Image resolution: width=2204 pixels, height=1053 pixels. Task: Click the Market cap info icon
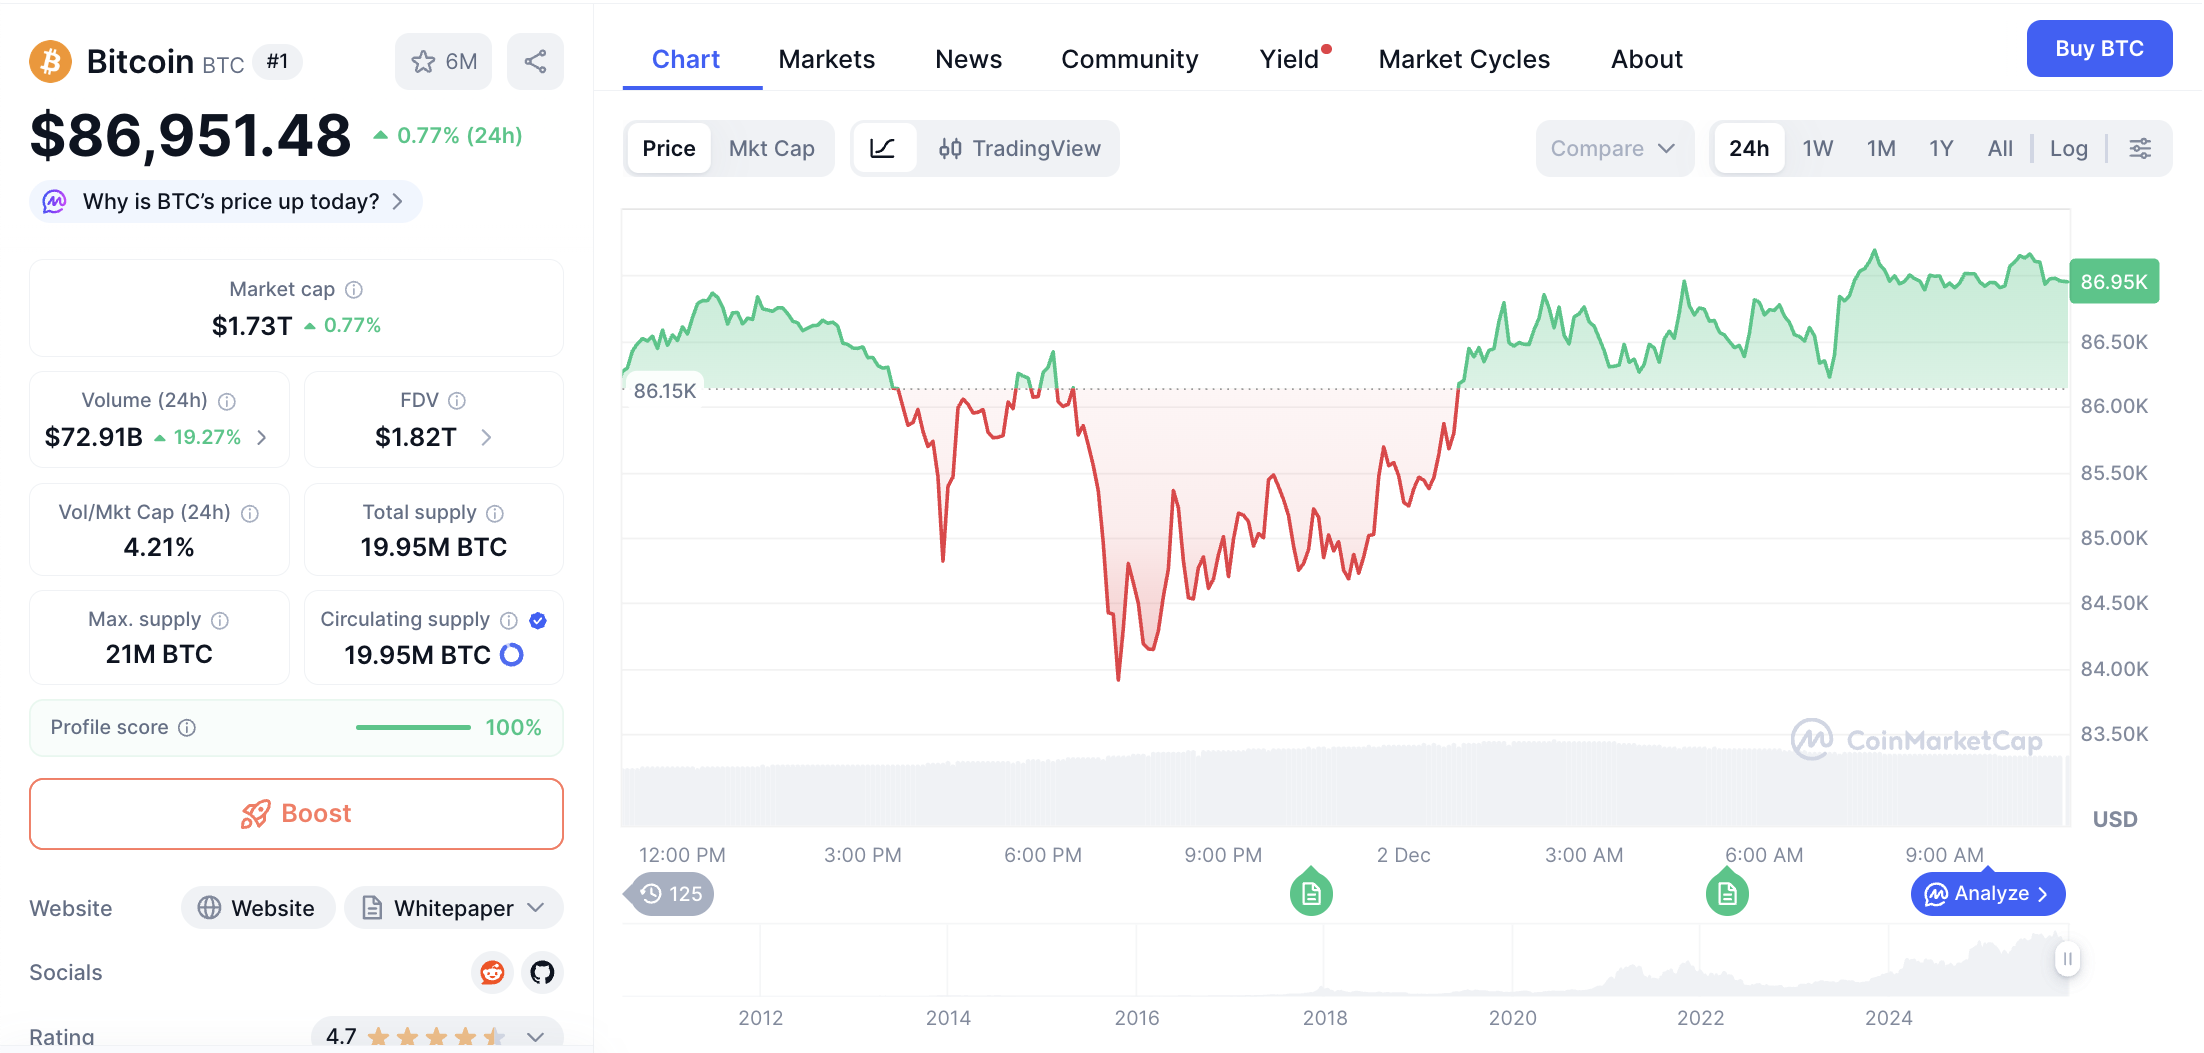point(354,290)
